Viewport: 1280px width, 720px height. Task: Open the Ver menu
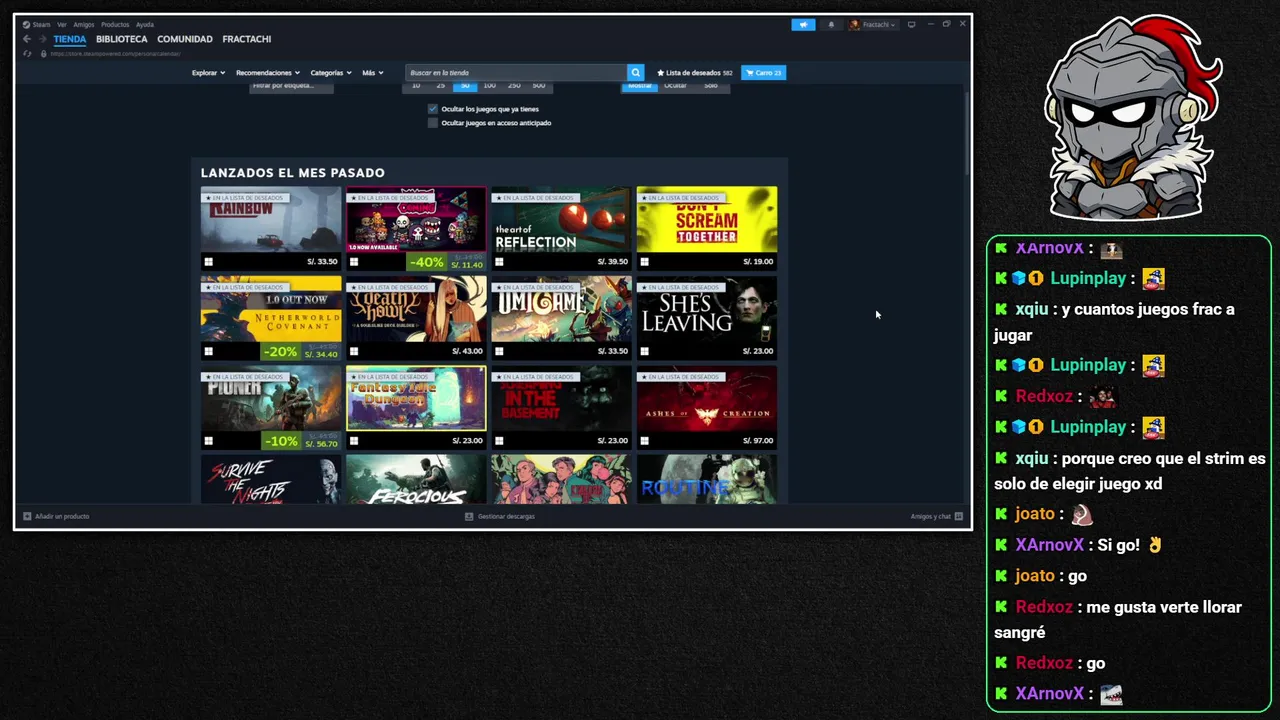click(62, 24)
